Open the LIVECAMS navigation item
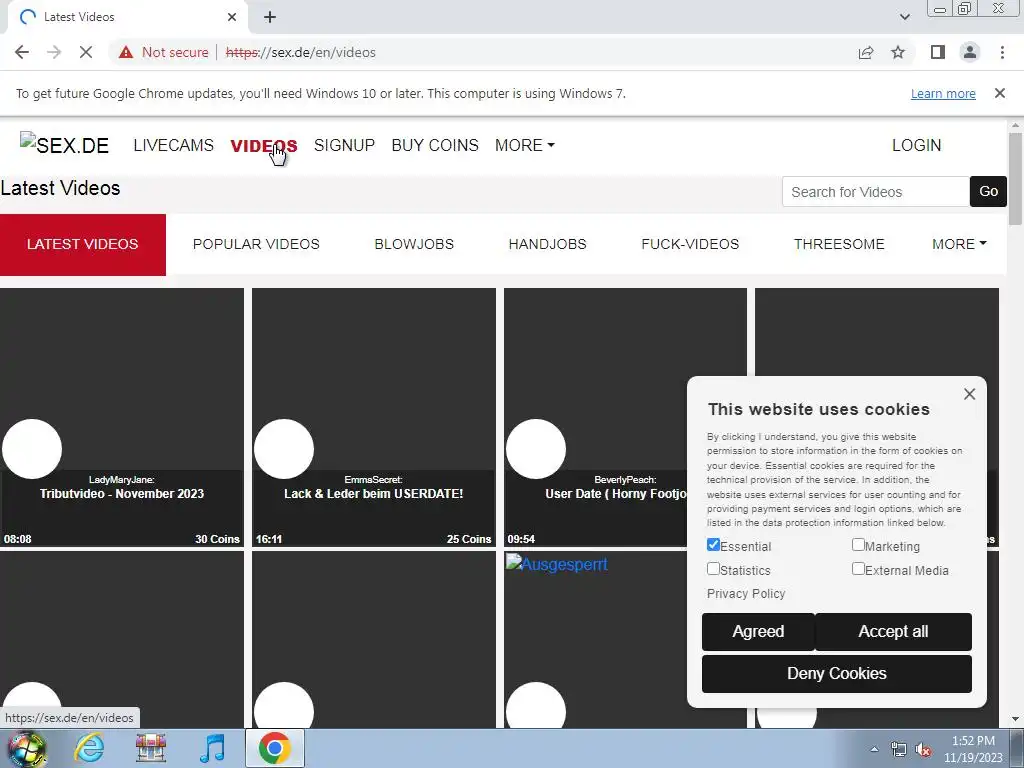The height and width of the screenshot is (768, 1024). point(173,145)
